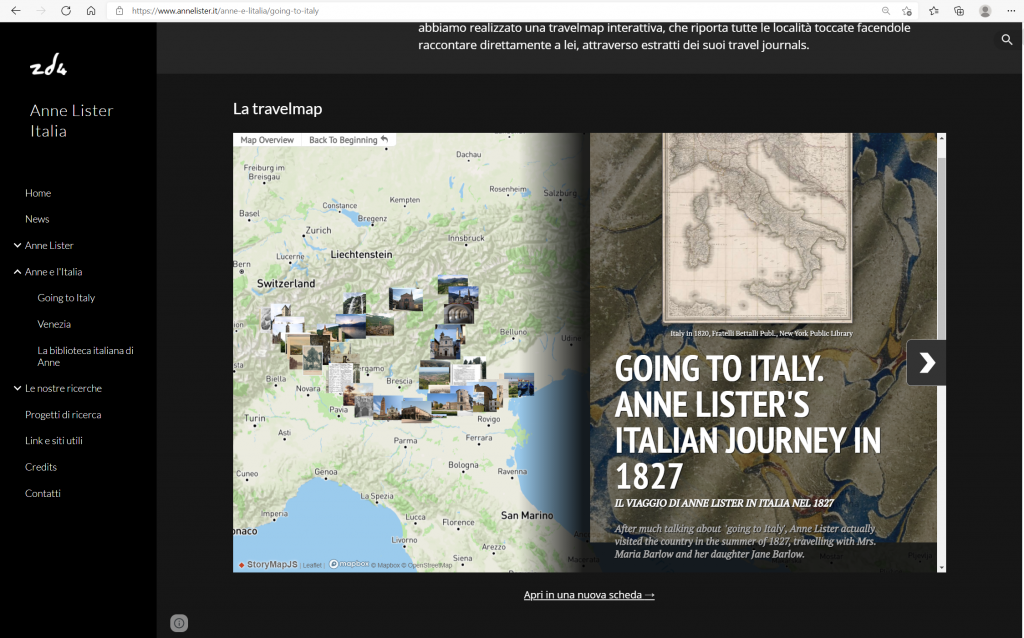Add this page to favorites
1024x638 pixels.
pyautogui.click(x=907, y=11)
